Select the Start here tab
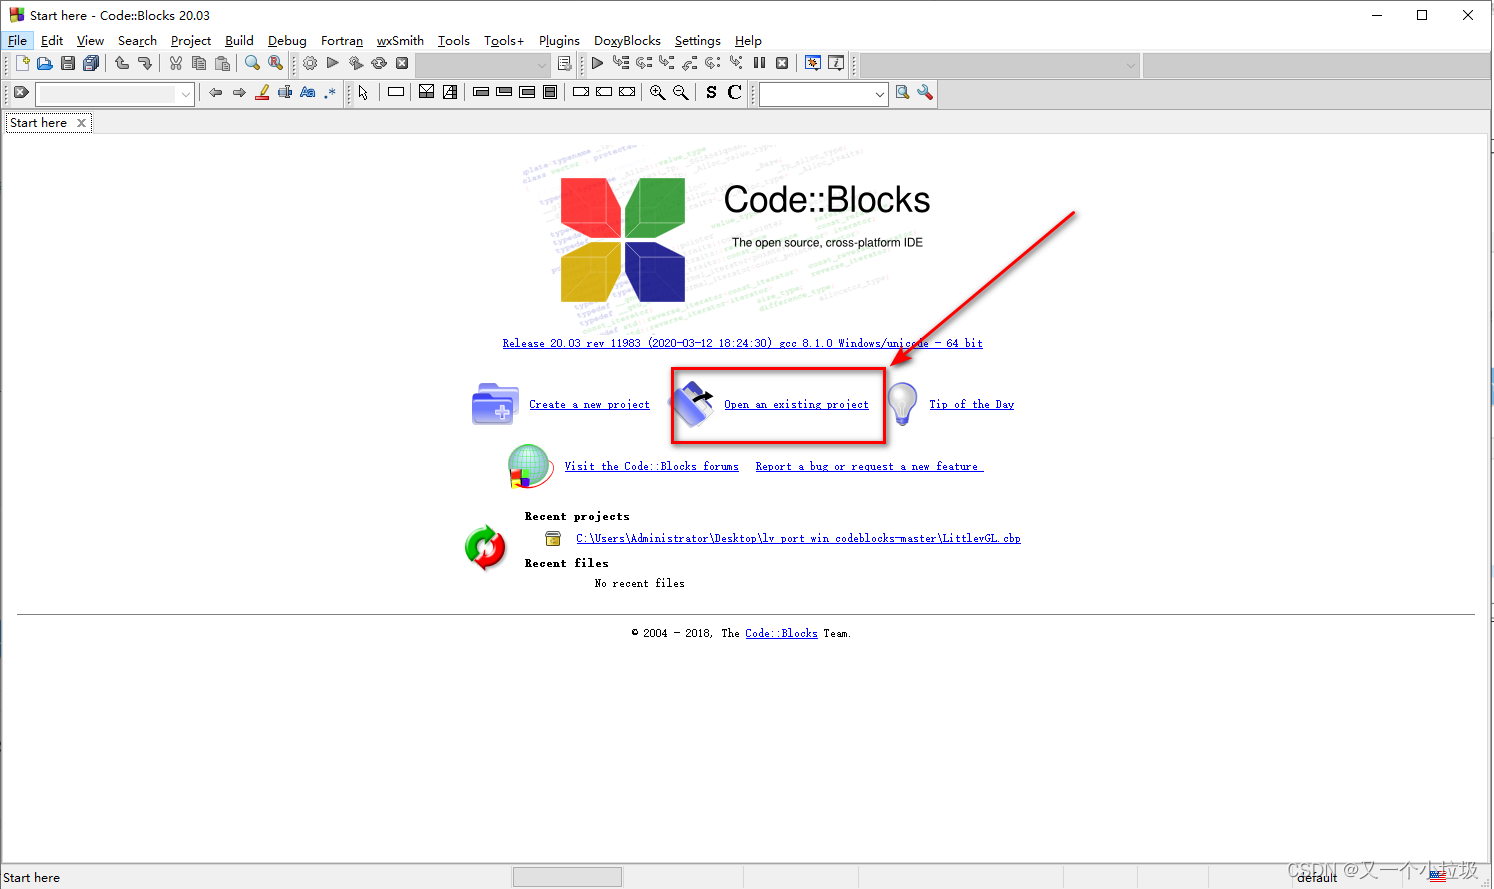This screenshot has height=889, width=1494. click(39, 123)
